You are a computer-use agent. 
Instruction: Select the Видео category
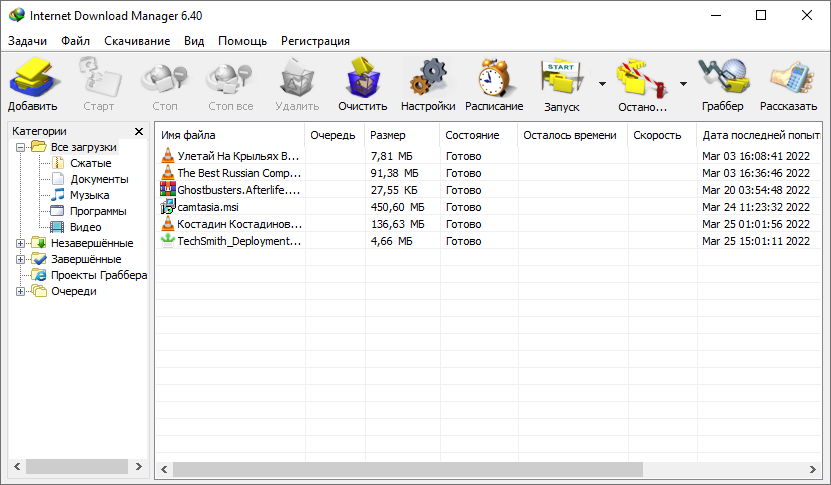tap(85, 227)
